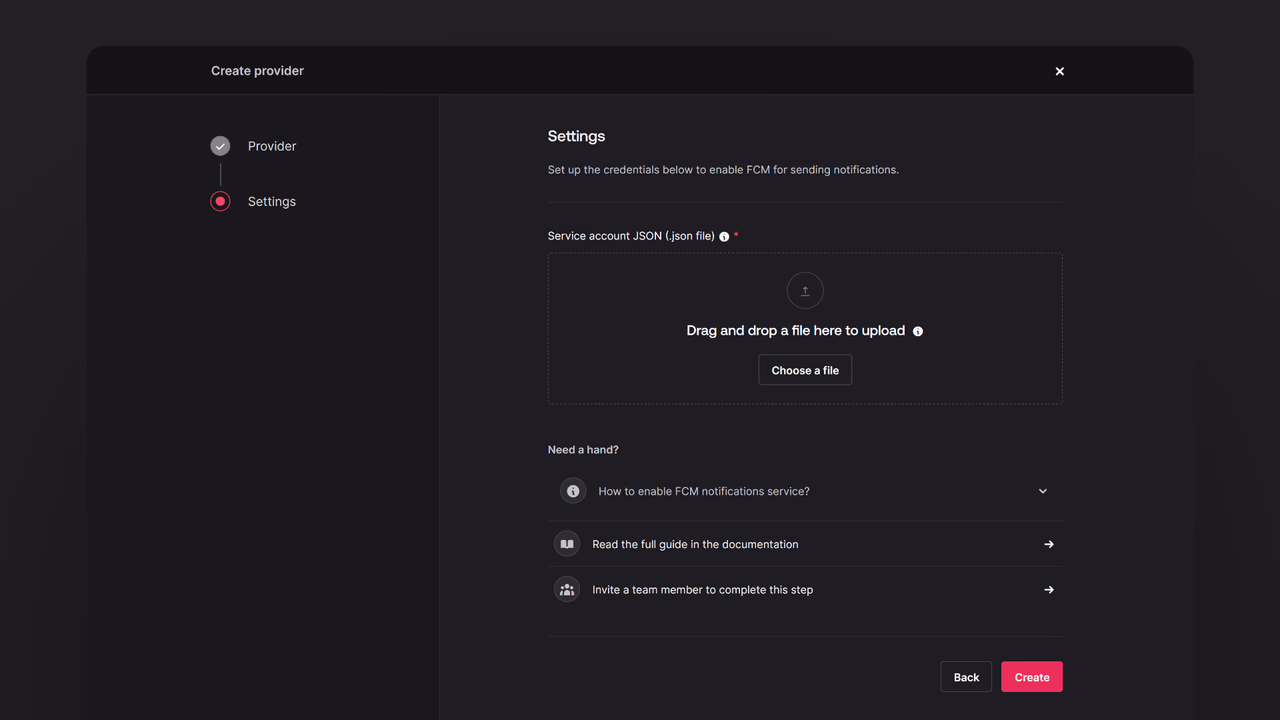Screen dimensions: 1280x720
Task: Click the Choose a file button
Action: click(x=805, y=370)
